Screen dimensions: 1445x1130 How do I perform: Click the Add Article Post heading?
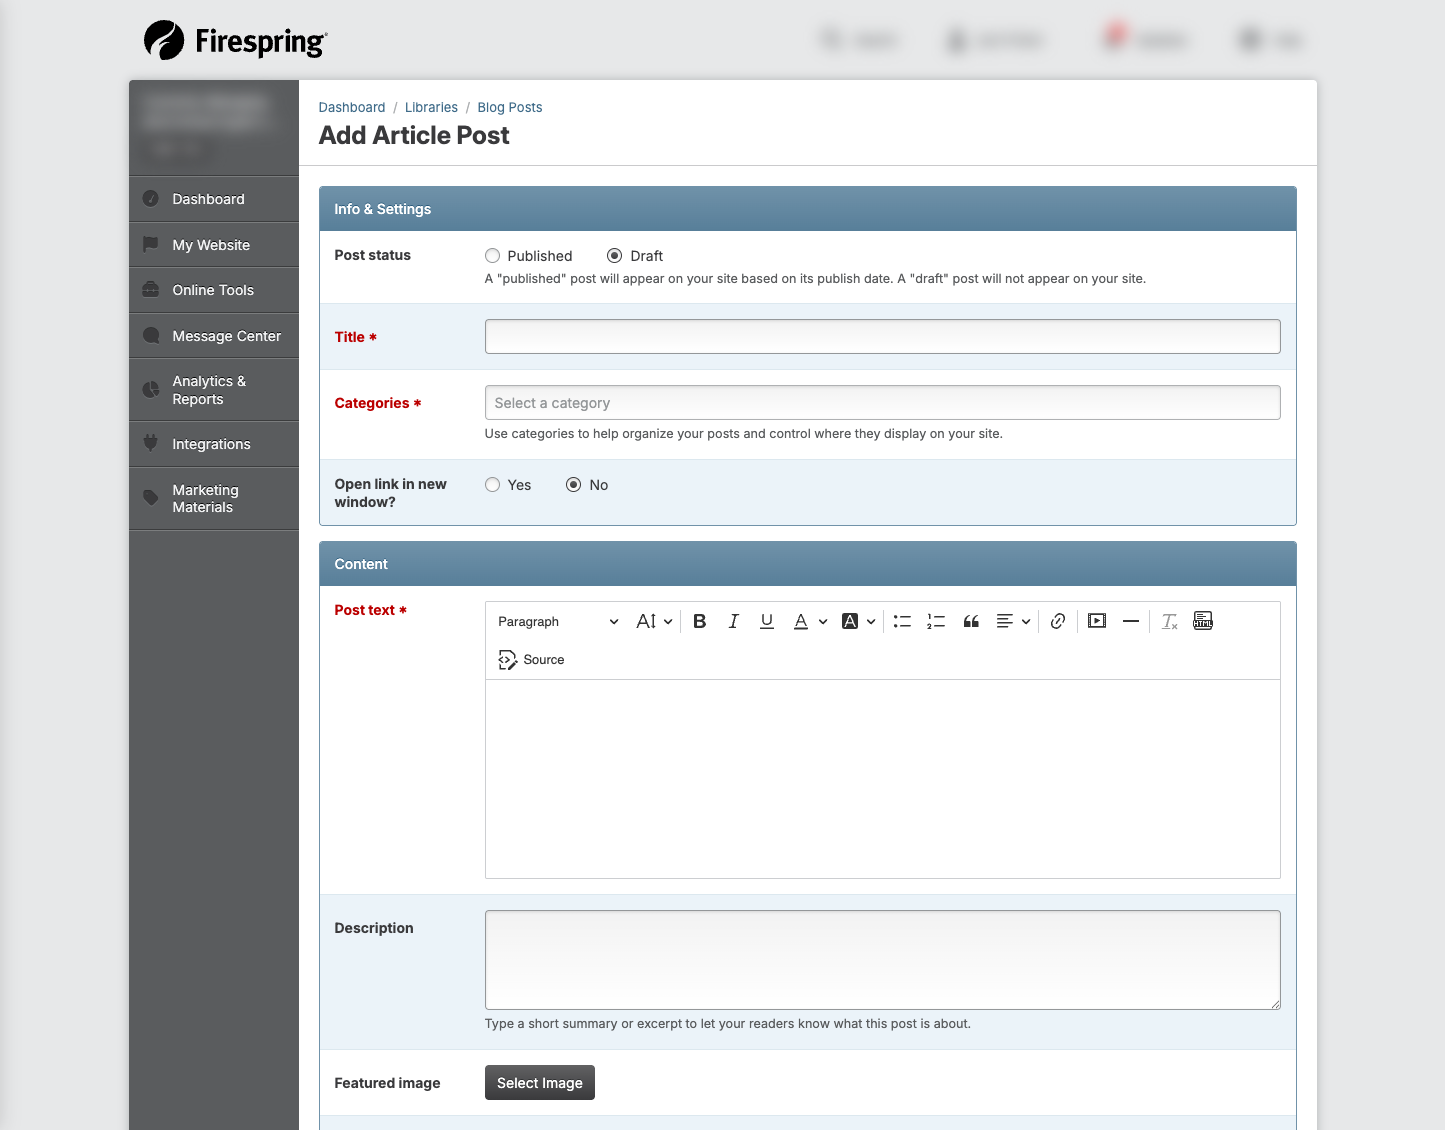coord(414,136)
